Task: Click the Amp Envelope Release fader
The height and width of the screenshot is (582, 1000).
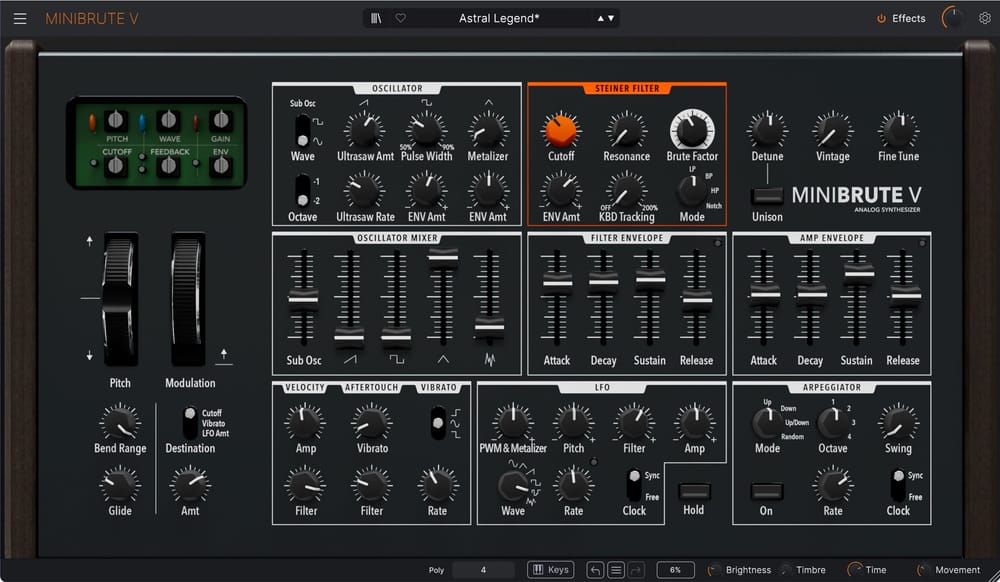Action: click(905, 296)
